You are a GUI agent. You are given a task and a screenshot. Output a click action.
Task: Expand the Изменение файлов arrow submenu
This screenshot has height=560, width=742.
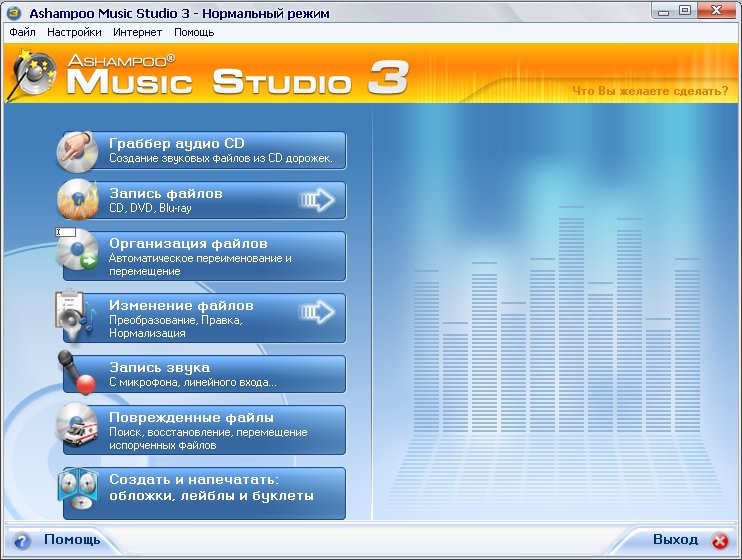click(317, 313)
